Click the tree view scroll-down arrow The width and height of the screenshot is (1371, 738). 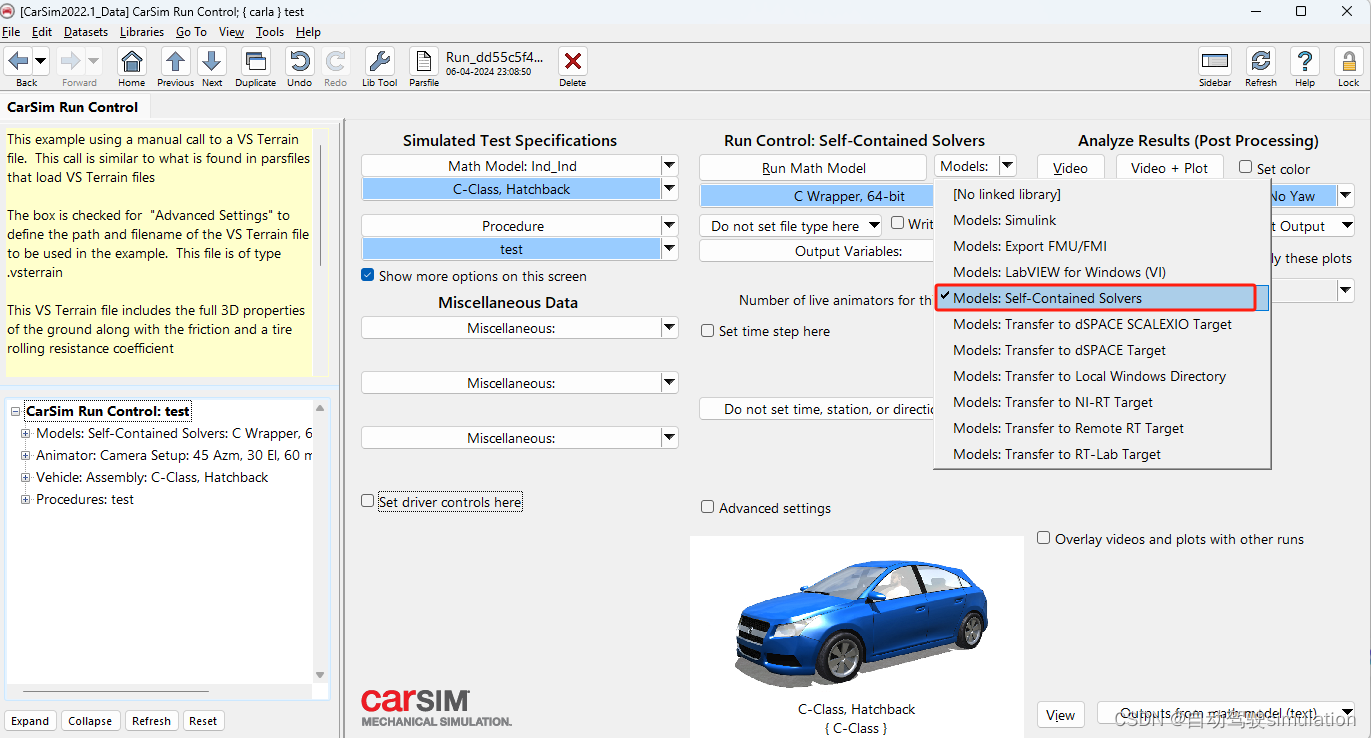click(320, 675)
